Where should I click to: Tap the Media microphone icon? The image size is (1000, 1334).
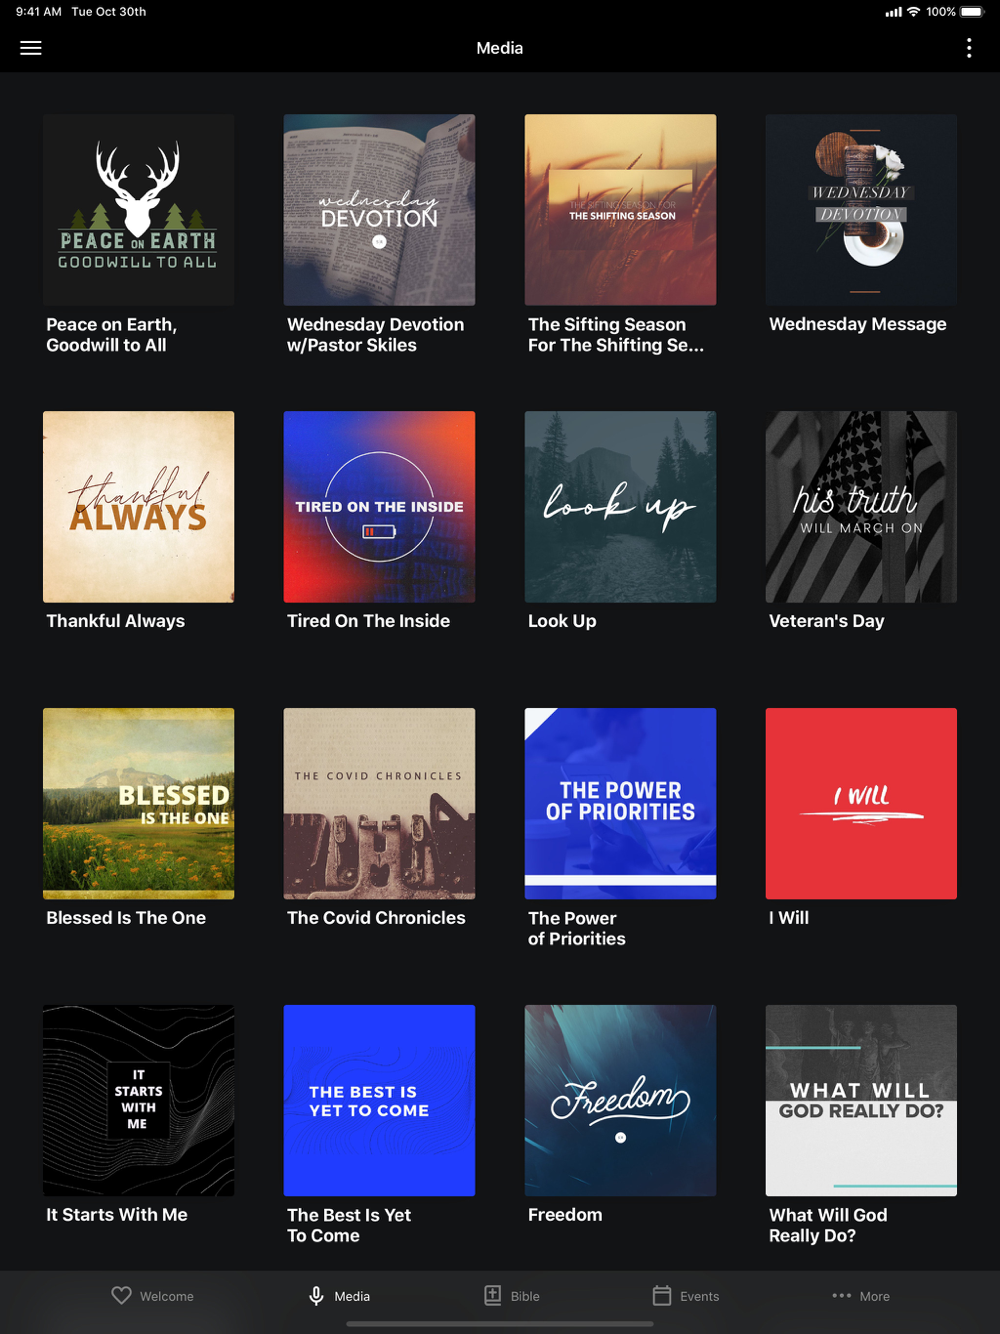point(316,1295)
